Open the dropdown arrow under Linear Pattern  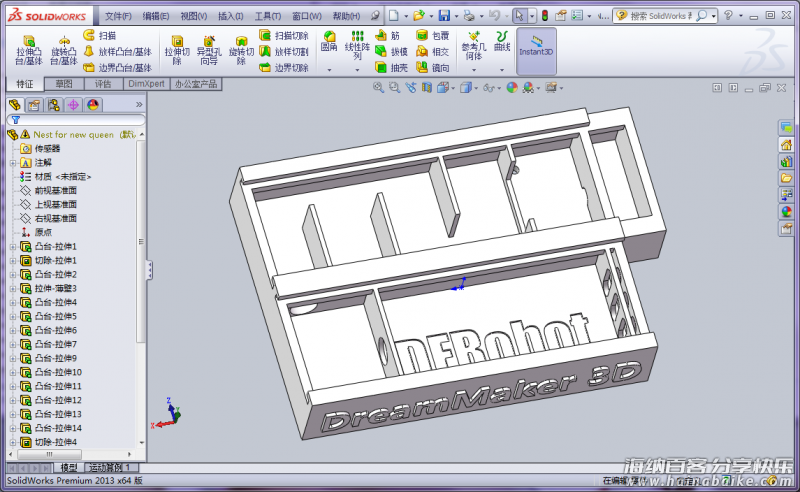pos(357,69)
